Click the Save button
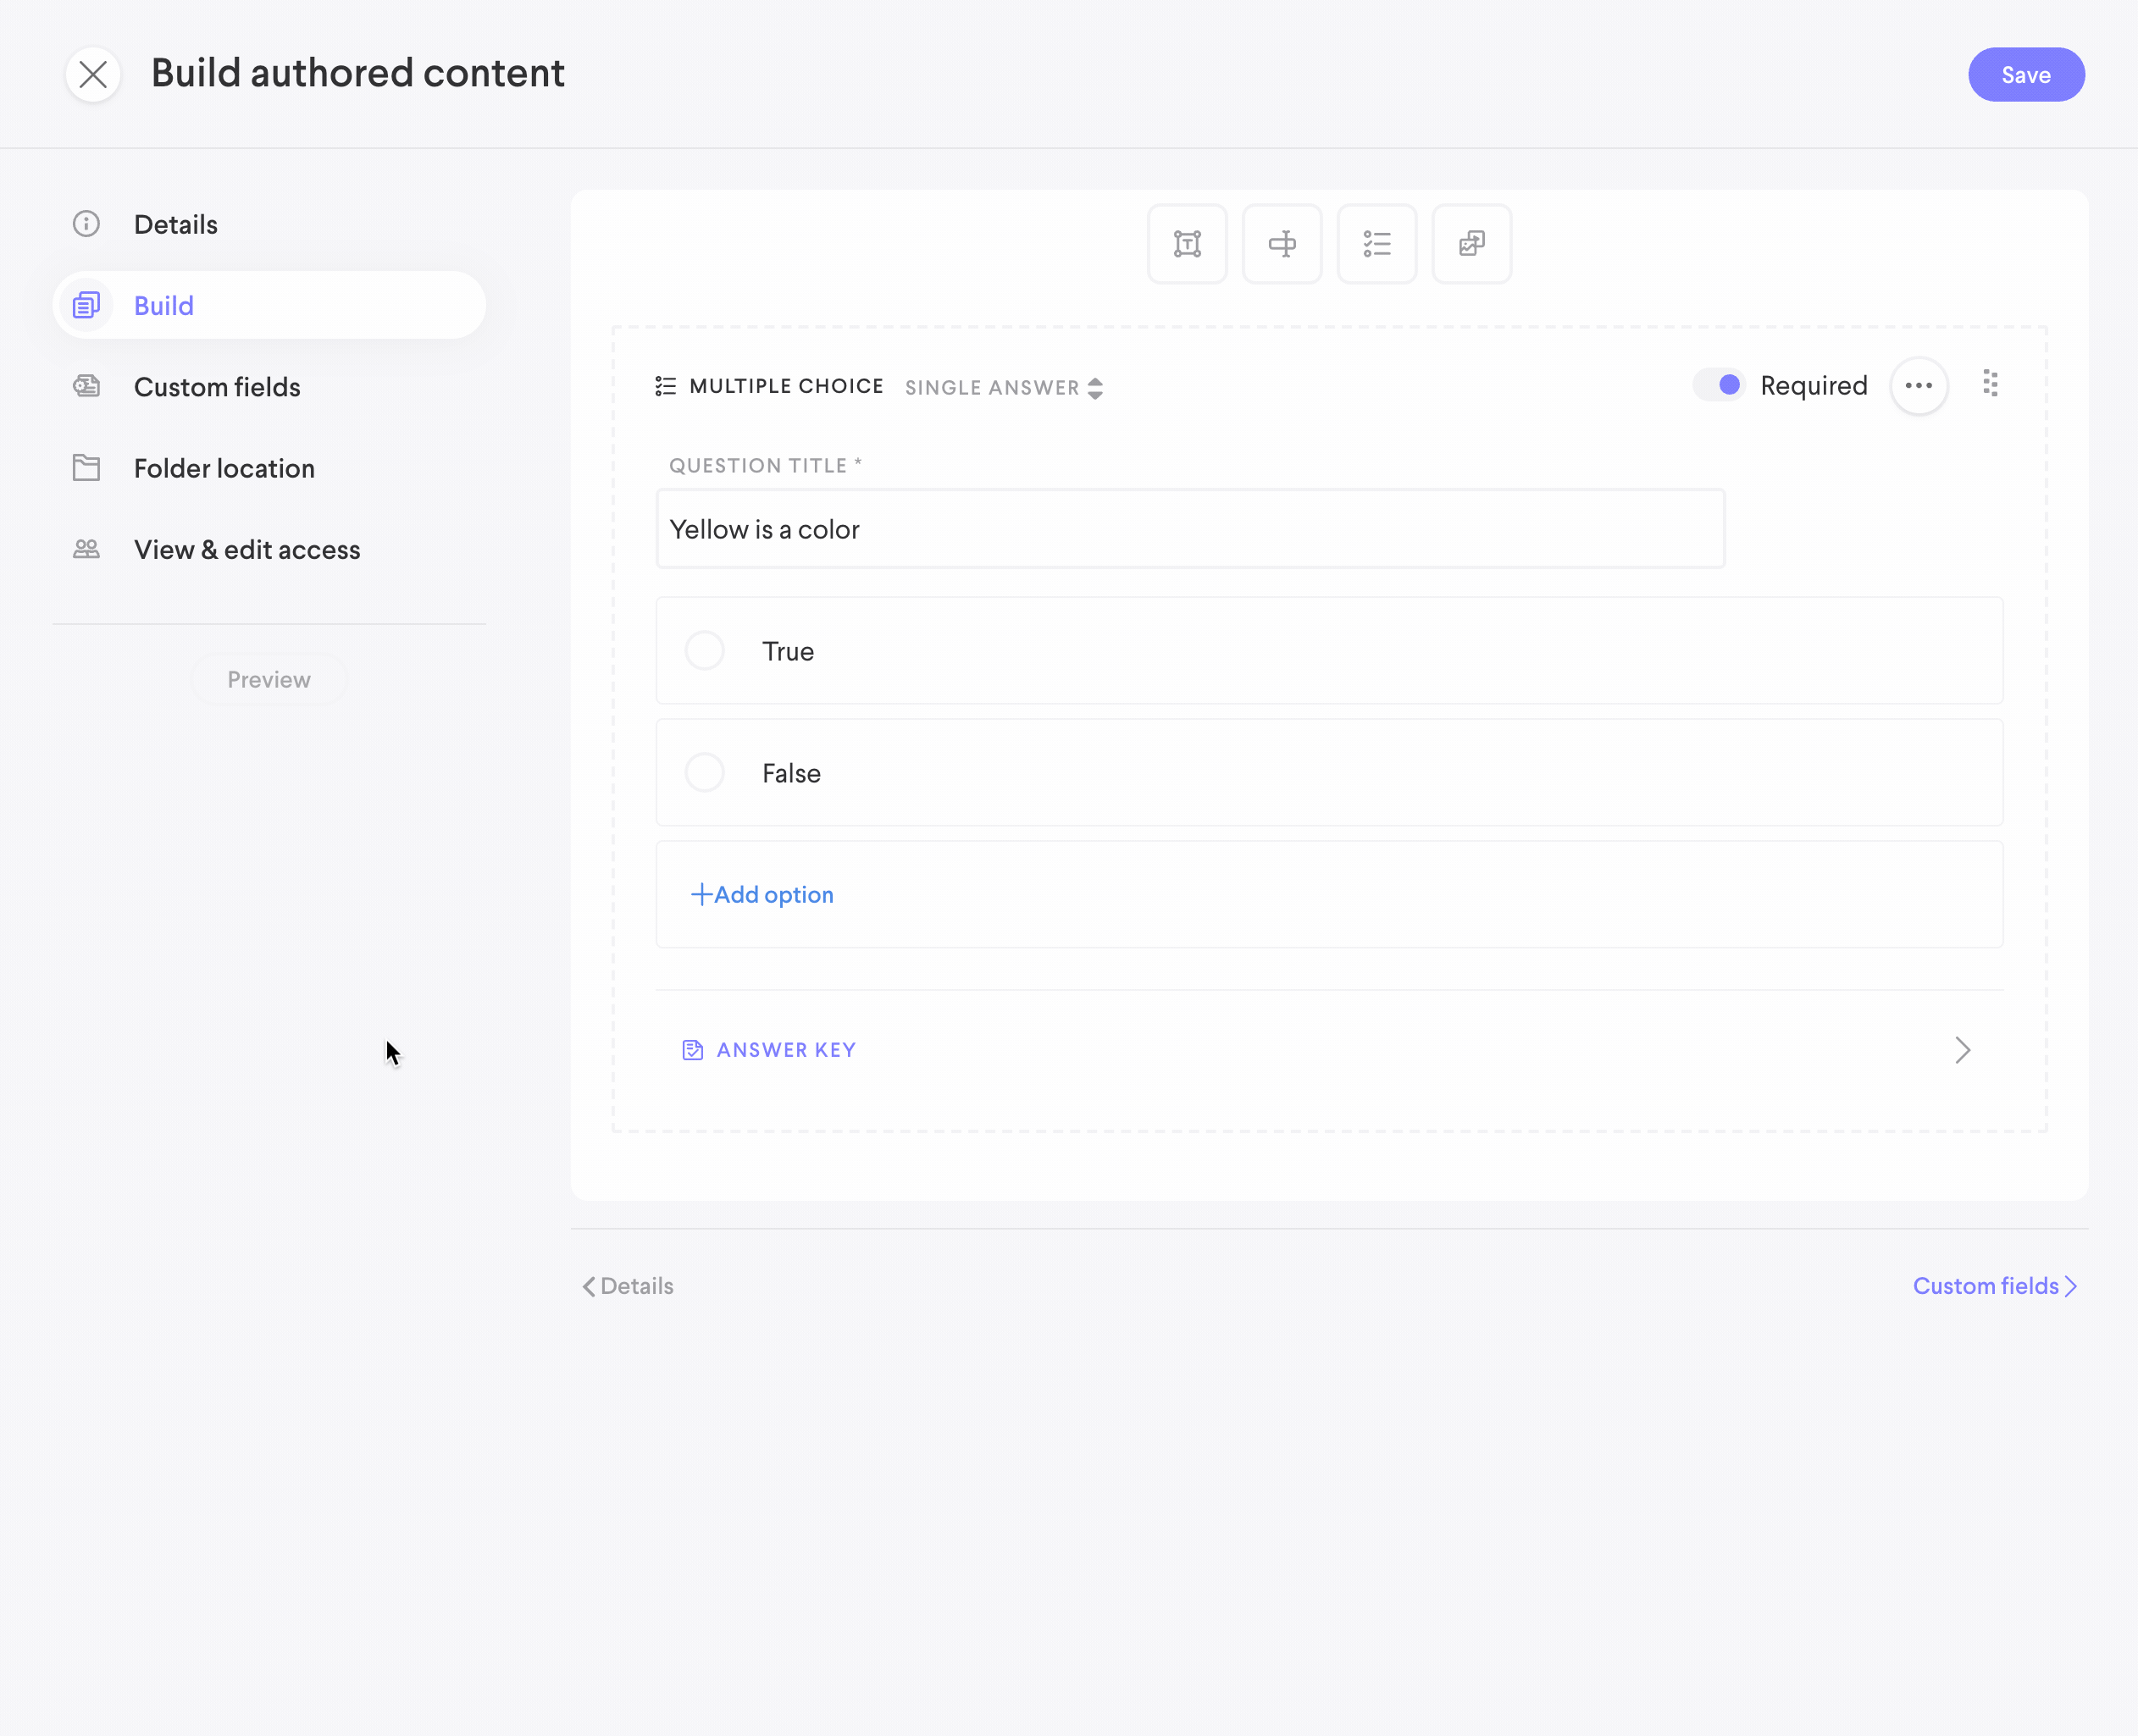Screen dimensions: 2138x1736 coord(2025,75)
